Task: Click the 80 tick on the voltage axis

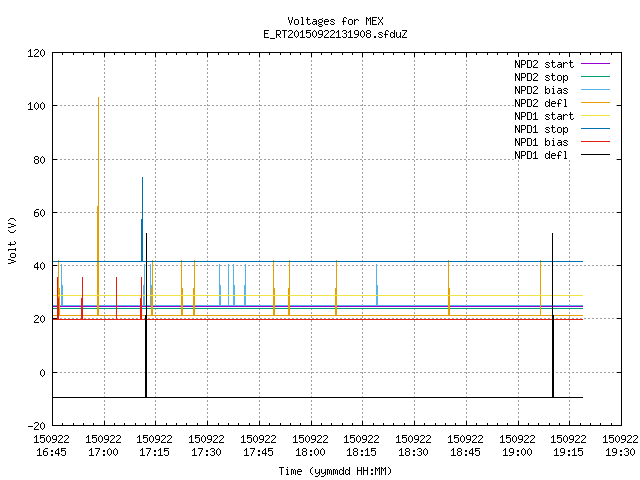Action: point(39,160)
